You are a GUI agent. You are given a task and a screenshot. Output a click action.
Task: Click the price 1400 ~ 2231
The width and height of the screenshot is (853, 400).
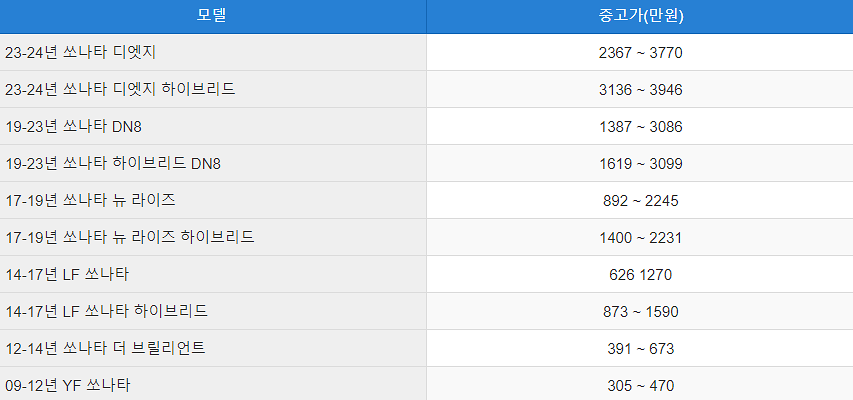point(640,238)
